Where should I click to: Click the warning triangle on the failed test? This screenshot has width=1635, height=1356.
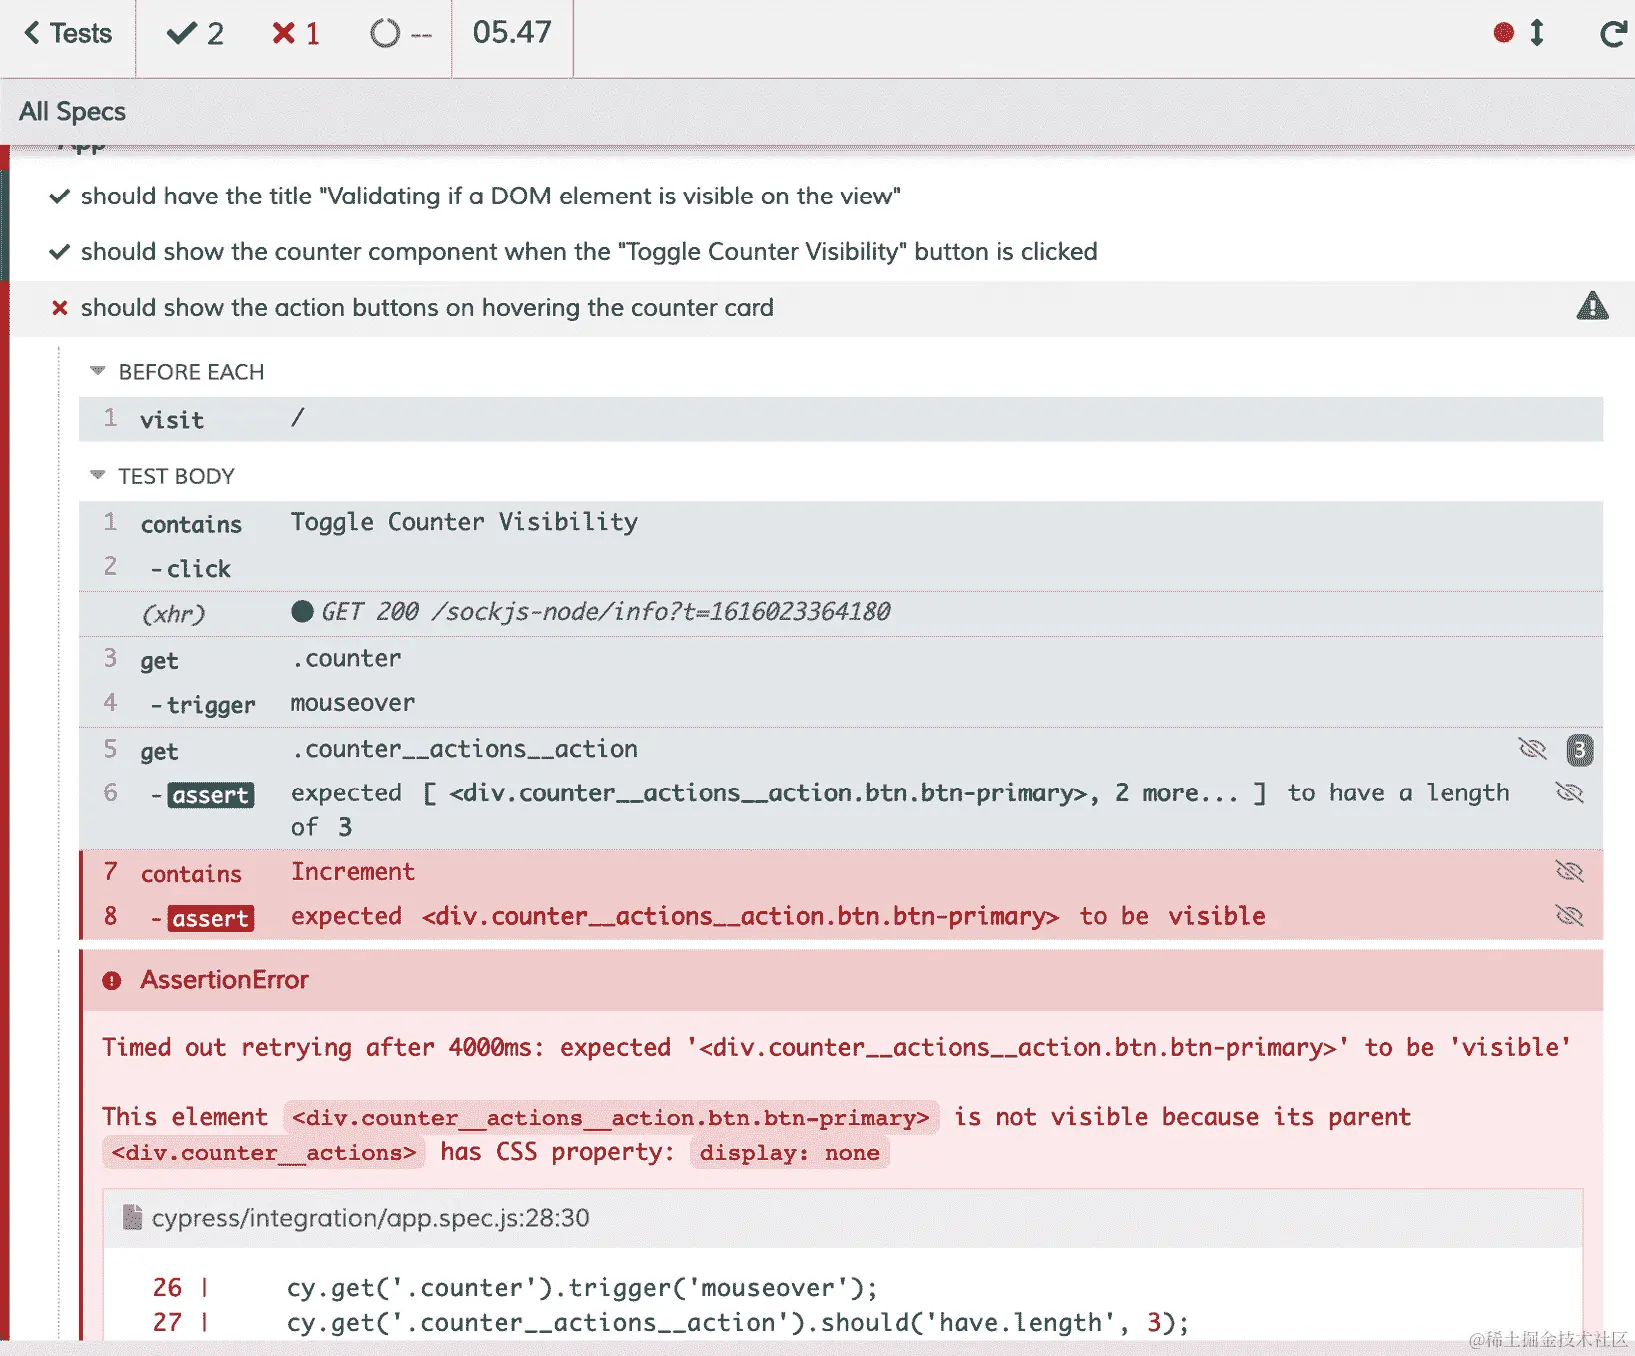(x=1592, y=306)
